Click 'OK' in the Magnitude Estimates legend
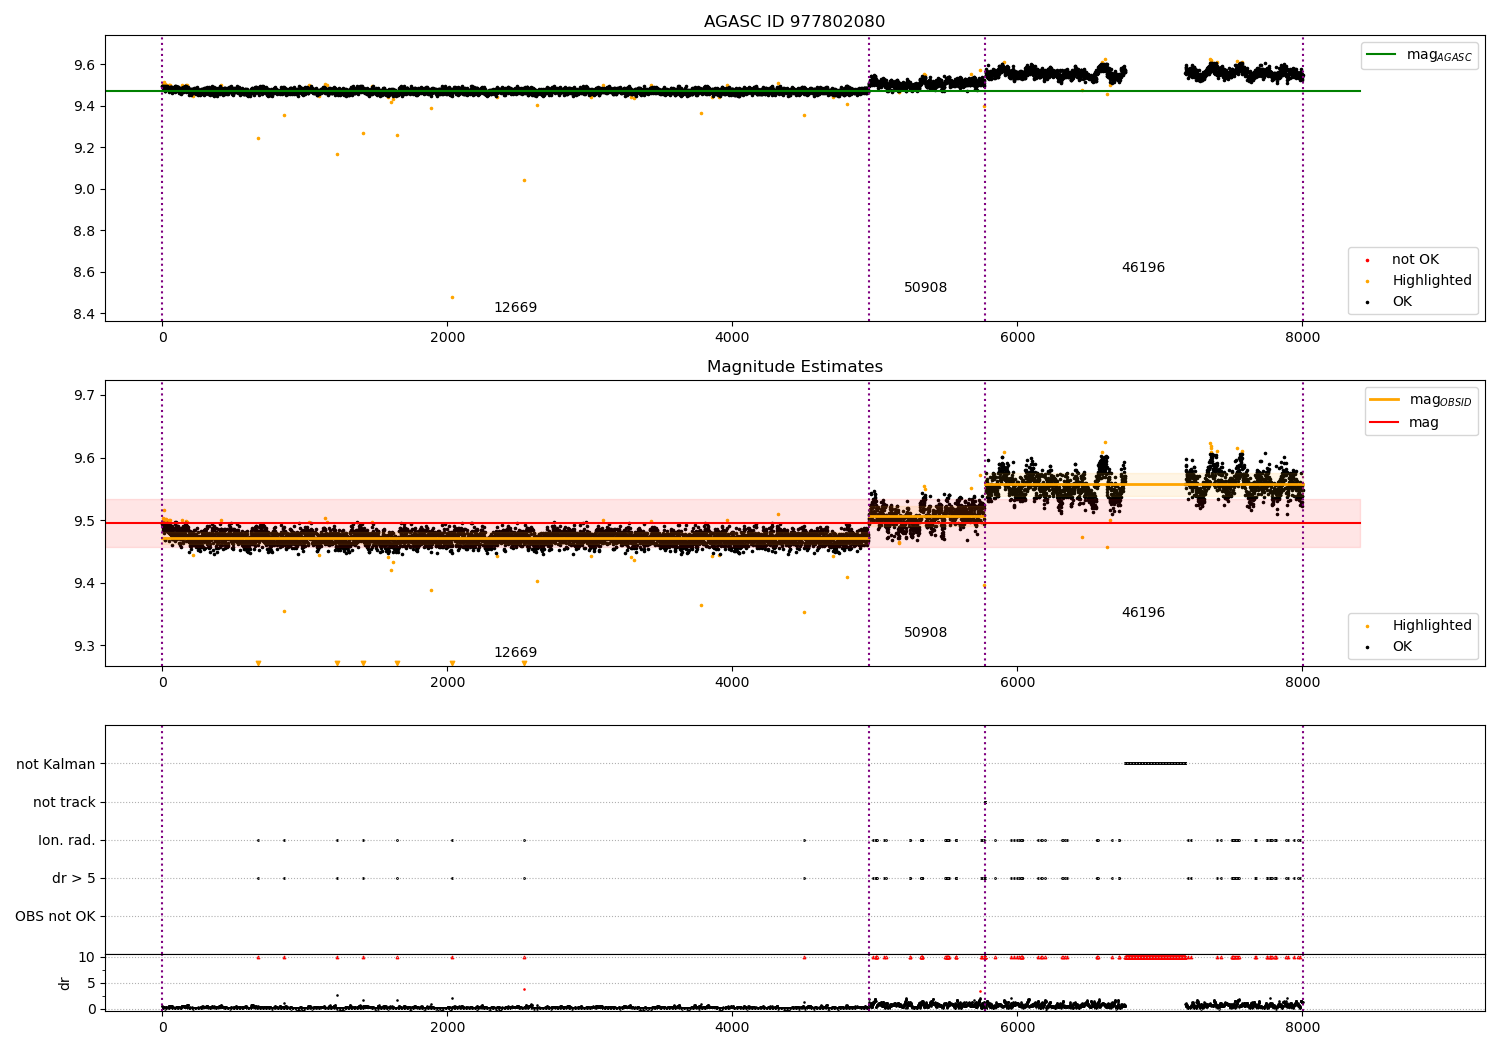This screenshot has height=1050, width=1500. click(1402, 647)
